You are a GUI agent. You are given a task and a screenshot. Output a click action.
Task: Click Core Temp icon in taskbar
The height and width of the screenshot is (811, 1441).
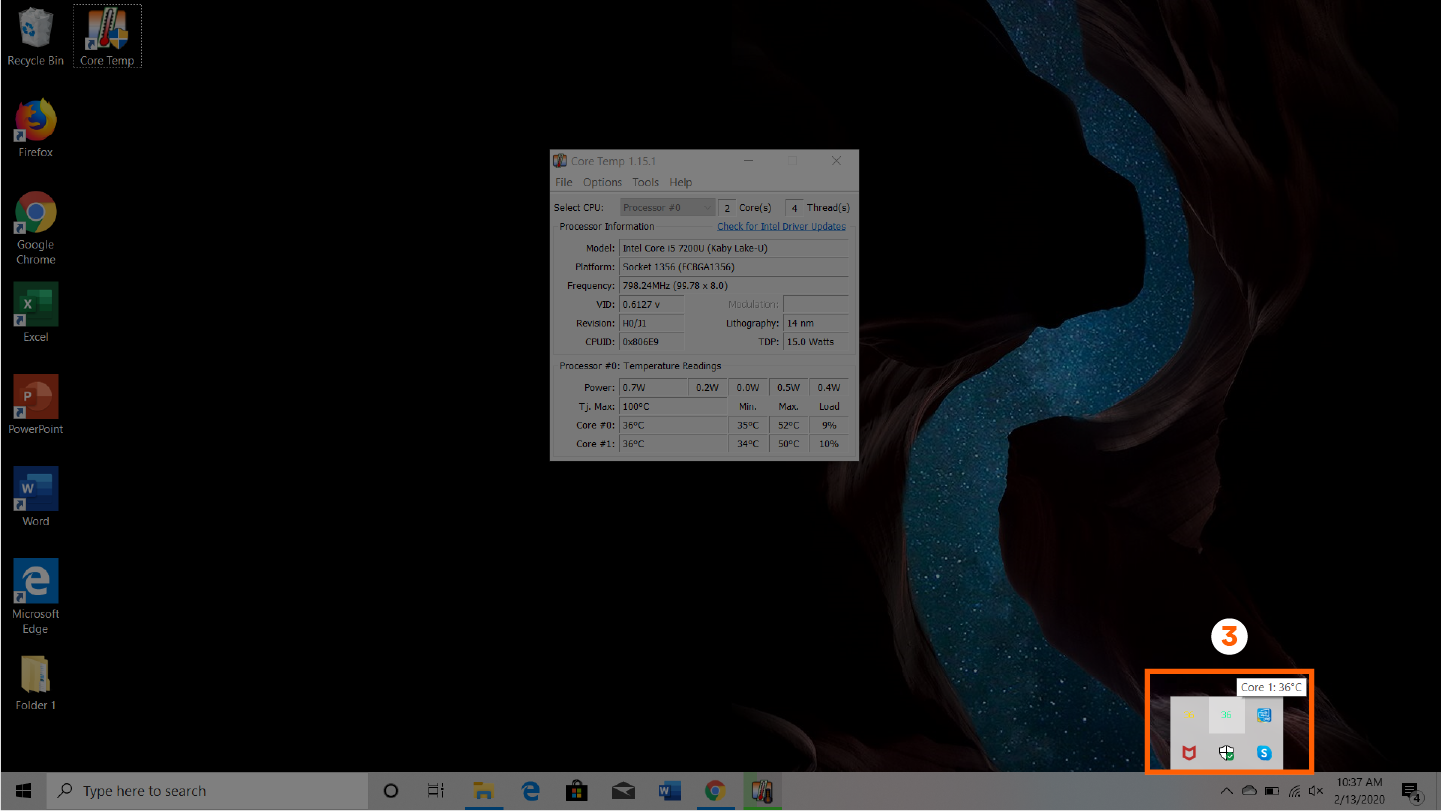click(760, 791)
